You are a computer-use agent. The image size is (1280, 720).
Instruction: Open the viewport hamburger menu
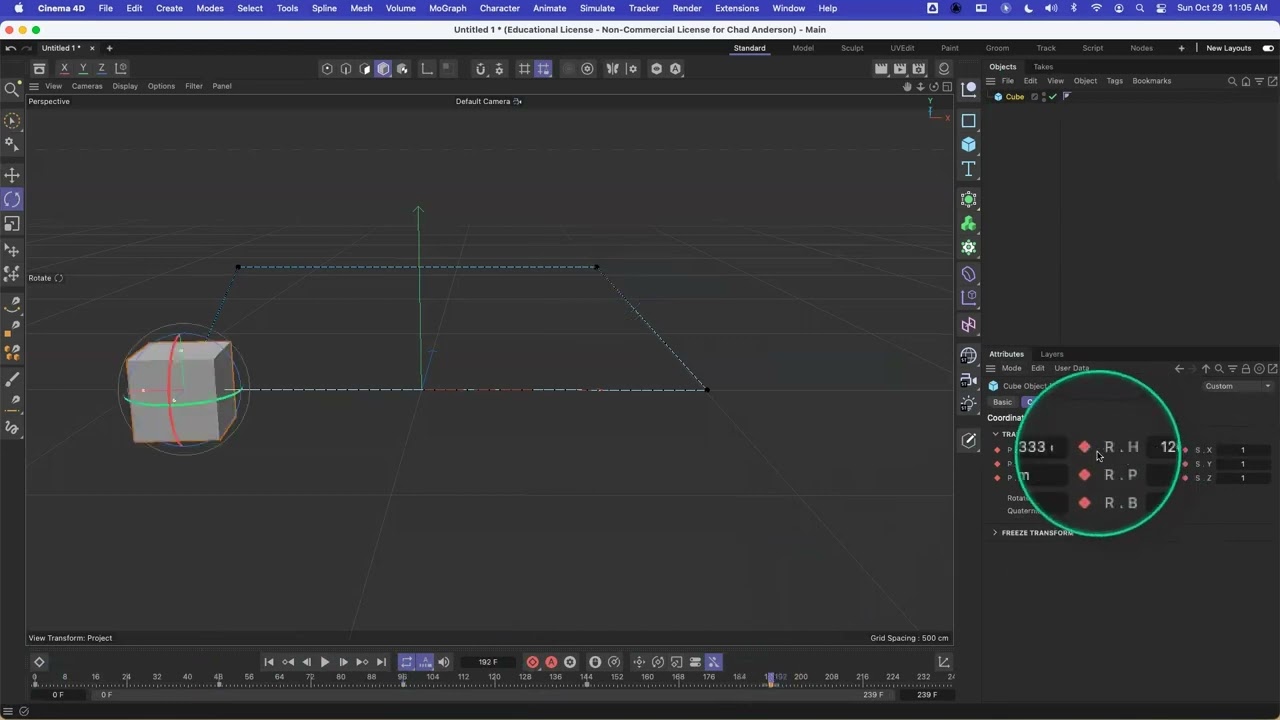tap(34, 86)
